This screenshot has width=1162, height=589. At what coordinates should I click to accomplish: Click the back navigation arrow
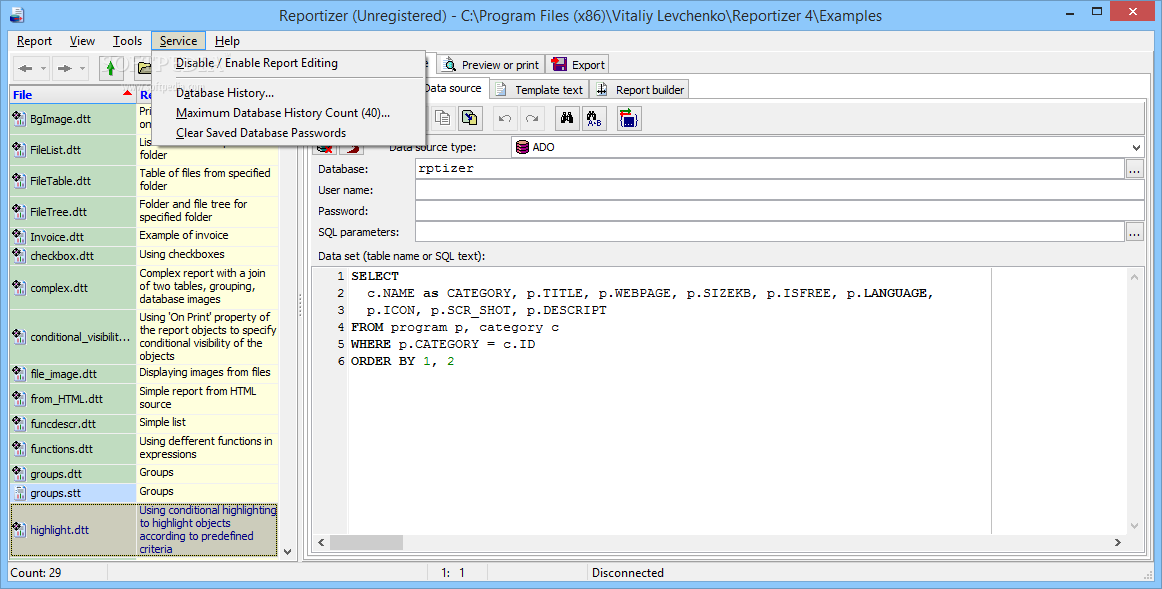click(x=25, y=68)
